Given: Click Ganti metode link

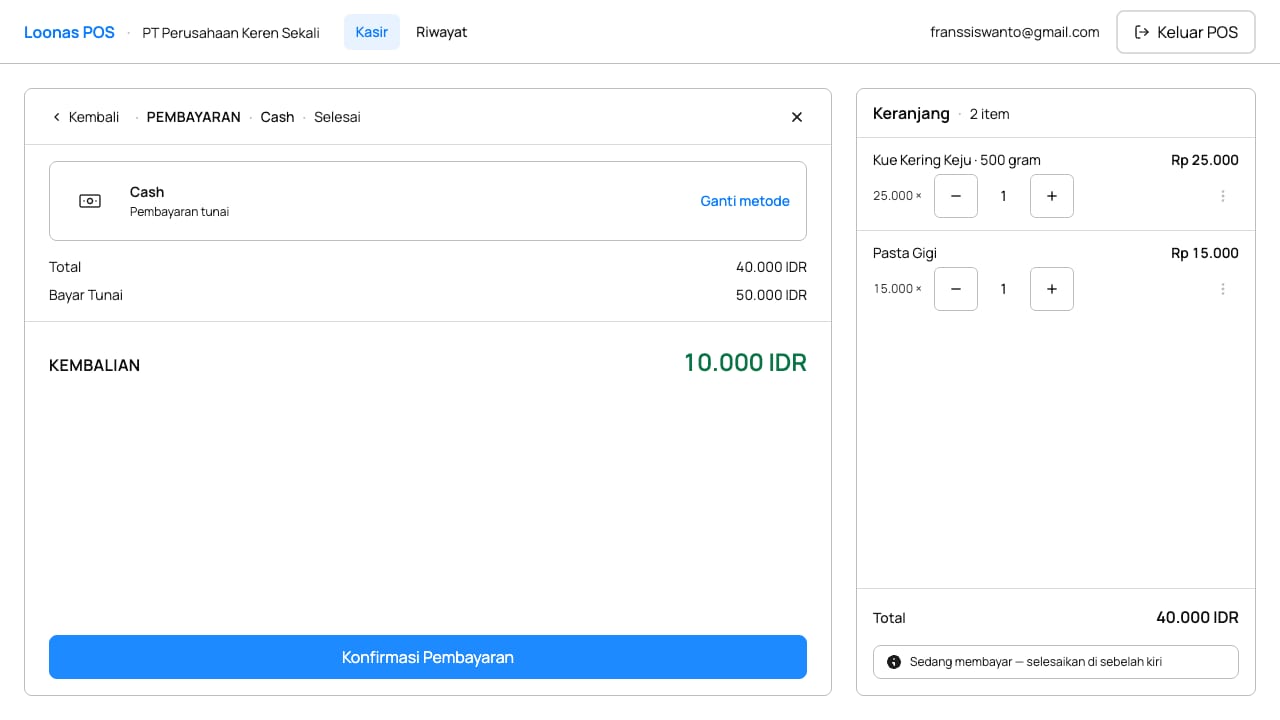Looking at the screenshot, I should 745,201.
